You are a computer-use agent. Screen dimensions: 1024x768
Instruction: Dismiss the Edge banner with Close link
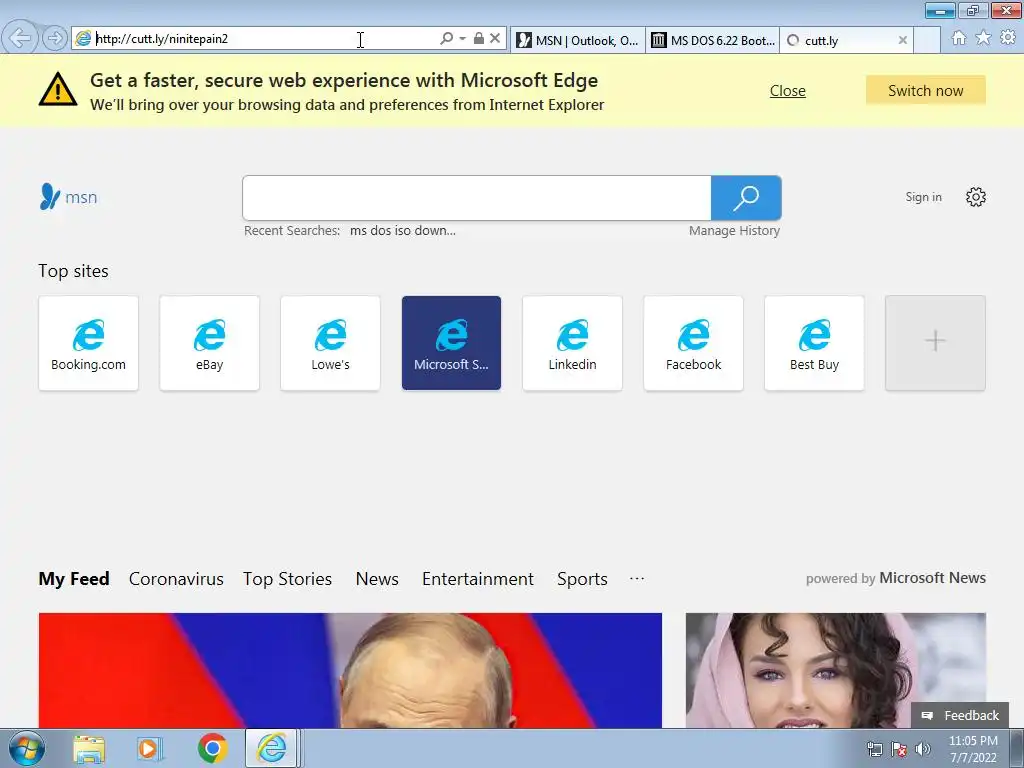[x=788, y=91]
